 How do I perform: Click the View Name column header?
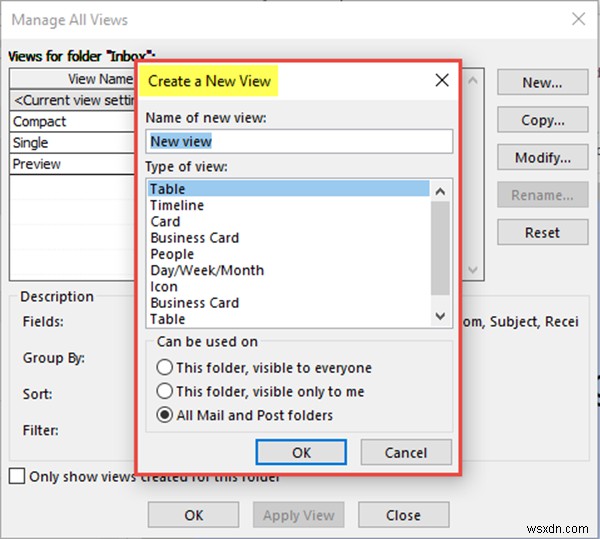click(x=73, y=79)
